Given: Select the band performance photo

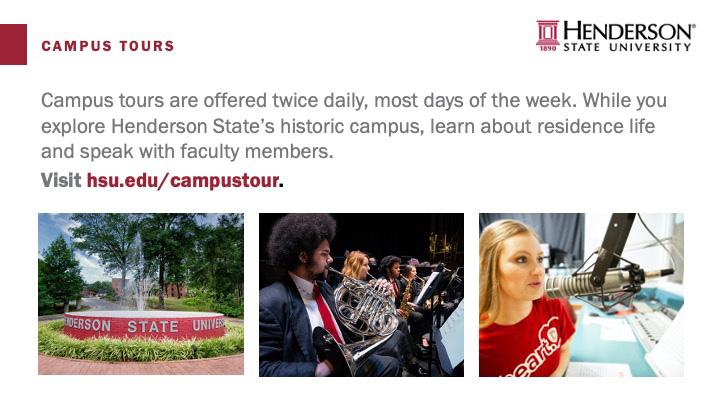Looking at the screenshot, I should click(x=361, y=294).
